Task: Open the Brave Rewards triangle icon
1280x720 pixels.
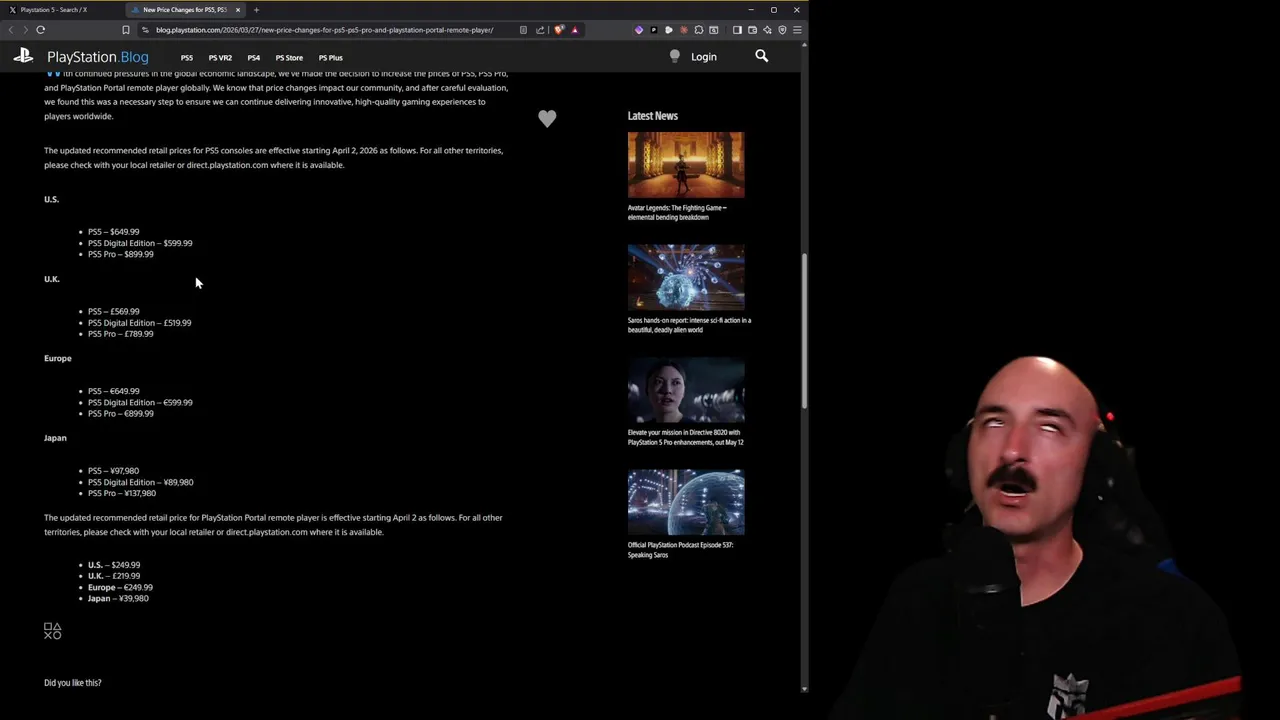Action: click(575, 30)
